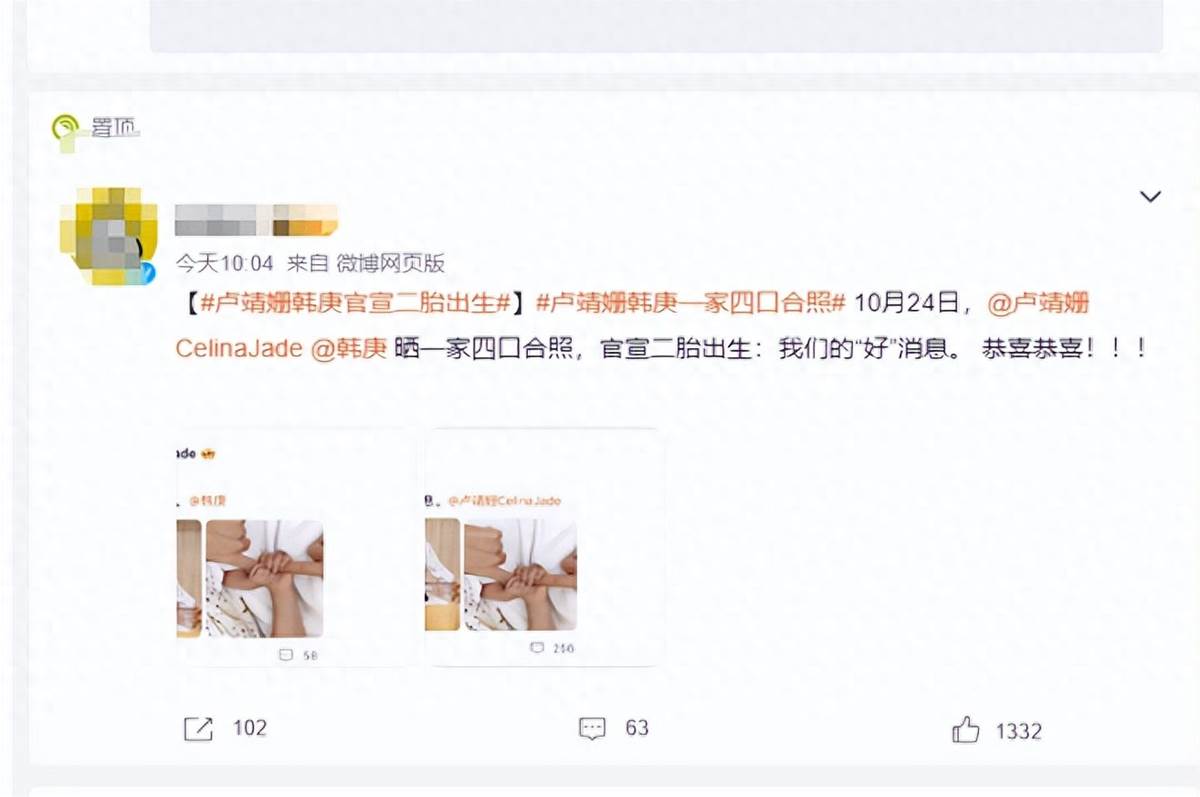The image size is (1200, 797).
Task: Open comments via the speech bubble icon beside 63
Action: click(x=592, y=729)
